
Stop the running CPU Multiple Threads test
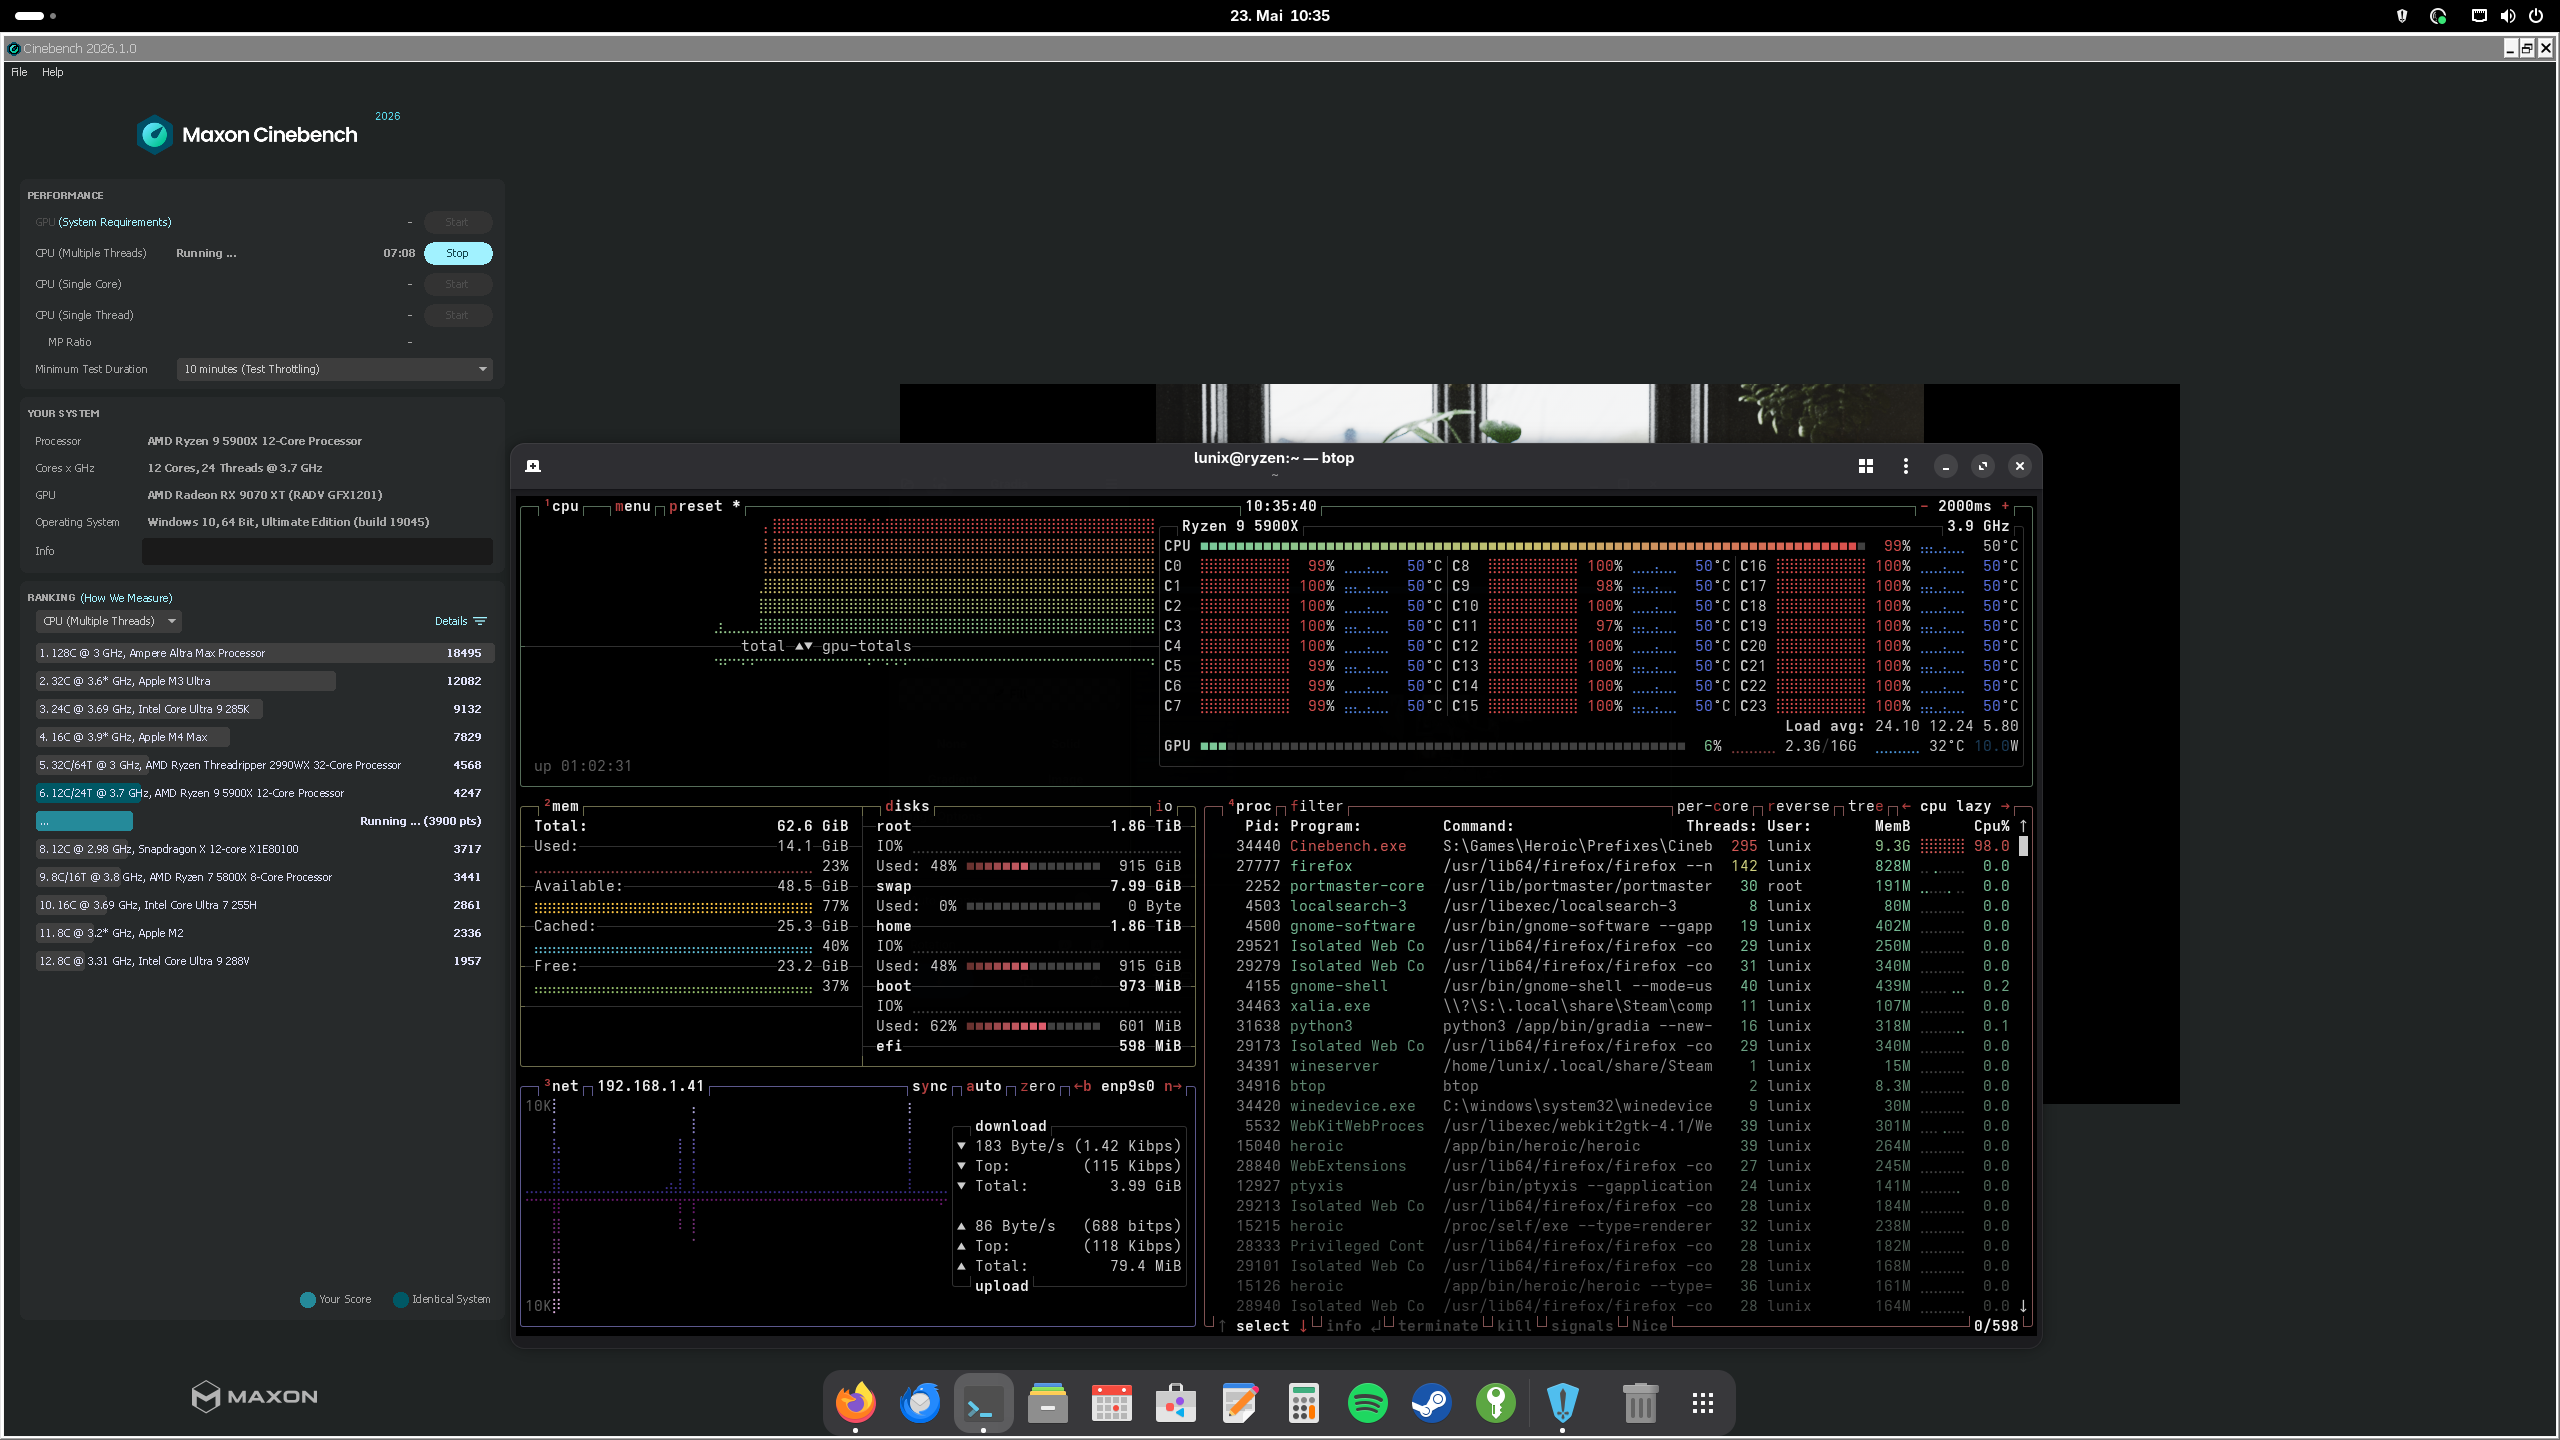458,253
